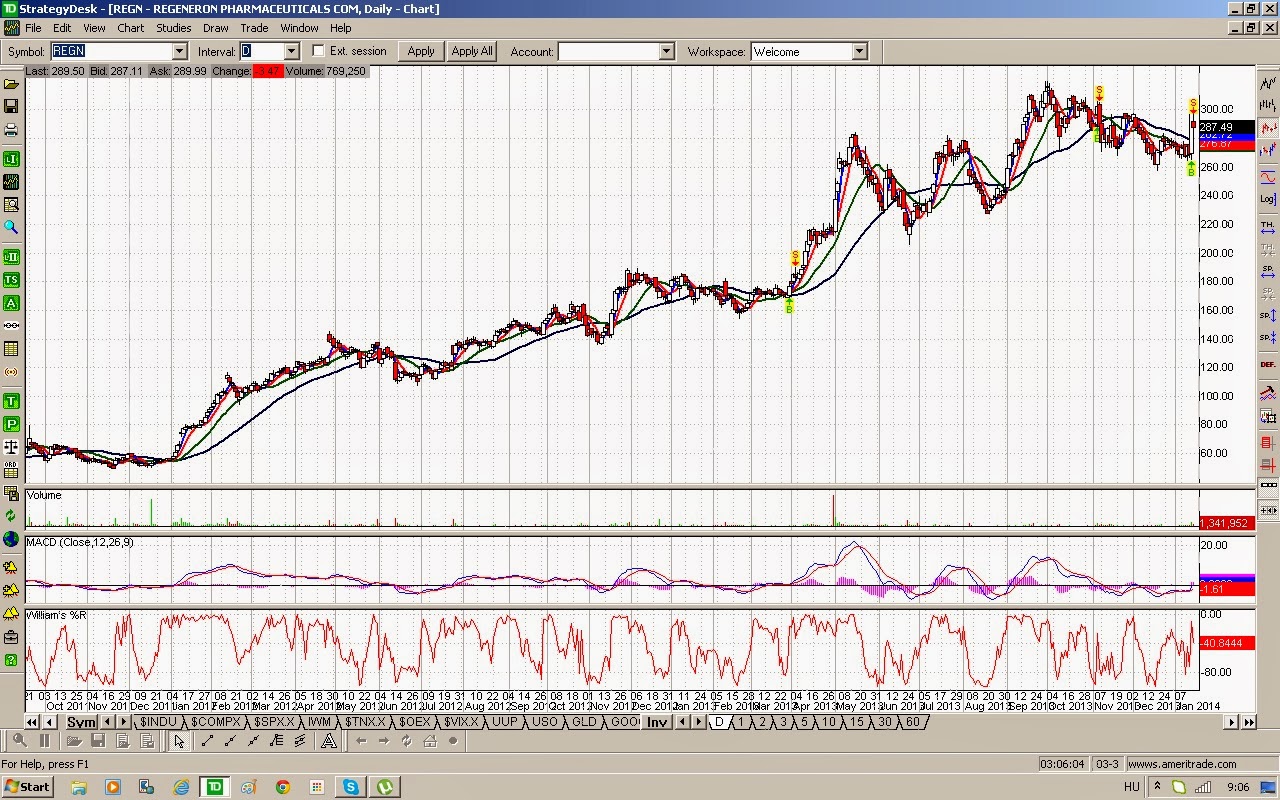Viewport: 1280px width, 800px height.
Task: Open the Interval dropdown
Action: click(x=291, y=51)
